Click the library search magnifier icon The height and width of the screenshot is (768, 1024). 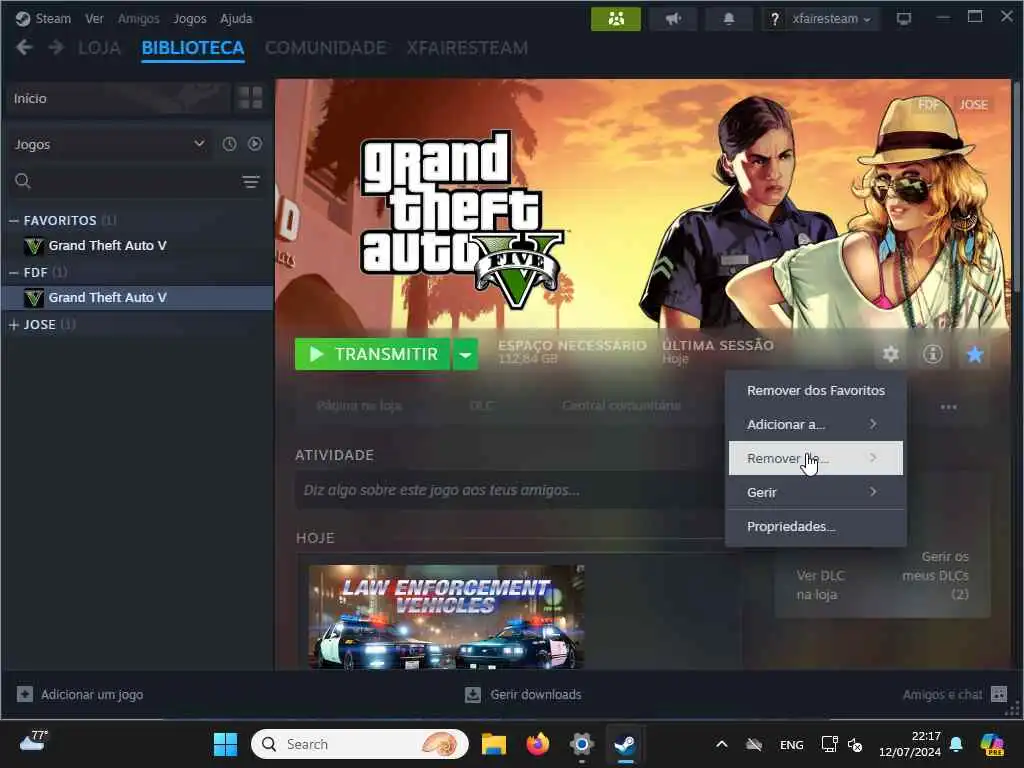coord(23,181)
